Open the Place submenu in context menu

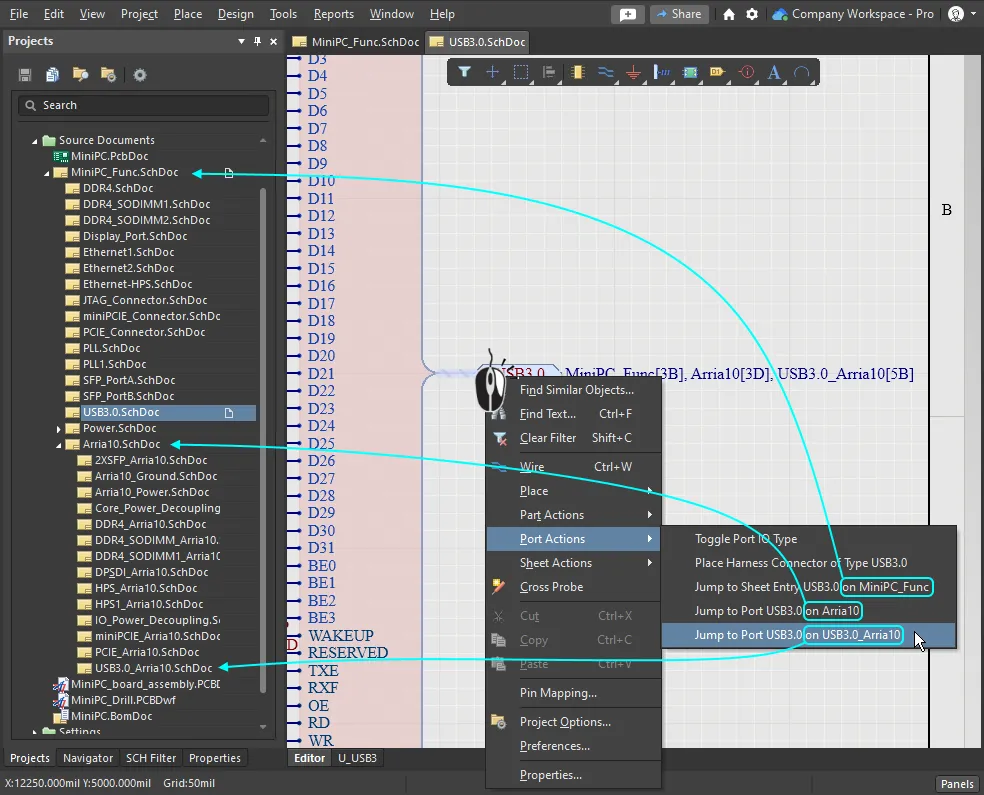(x=574, y=491)
